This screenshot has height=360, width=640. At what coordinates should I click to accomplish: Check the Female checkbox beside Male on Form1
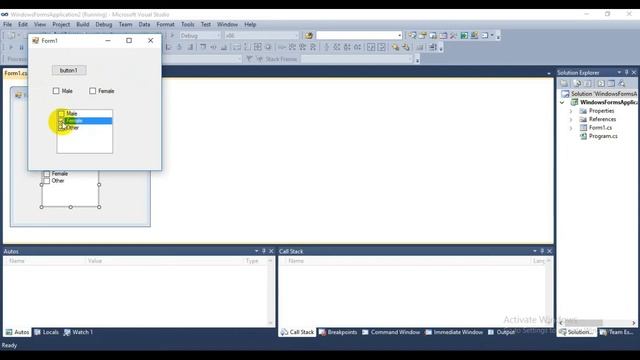[x=93, y=91]
